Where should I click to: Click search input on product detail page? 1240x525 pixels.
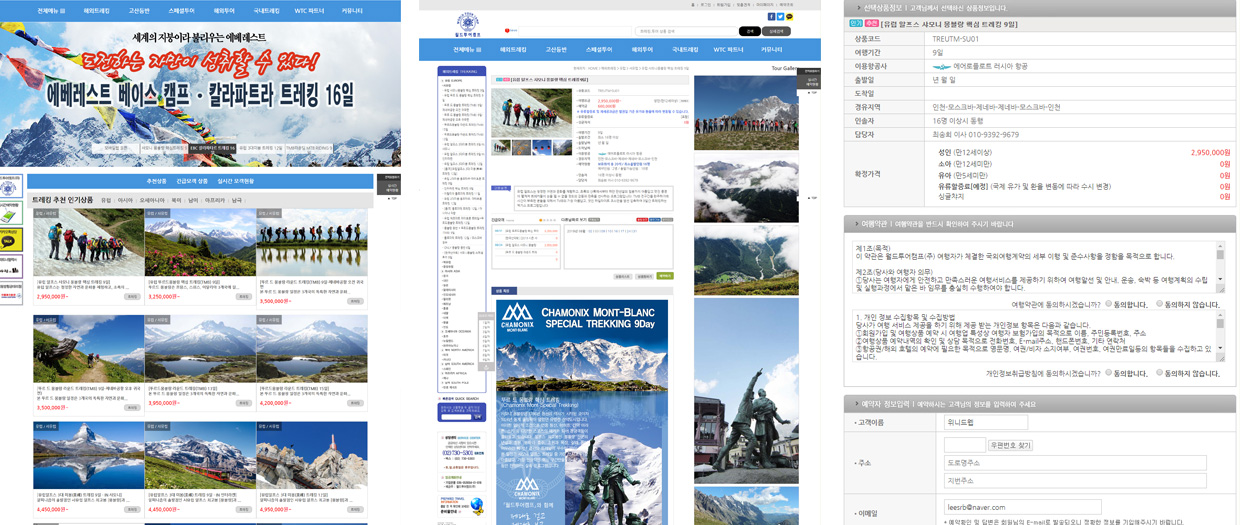[x=687, y=31]
